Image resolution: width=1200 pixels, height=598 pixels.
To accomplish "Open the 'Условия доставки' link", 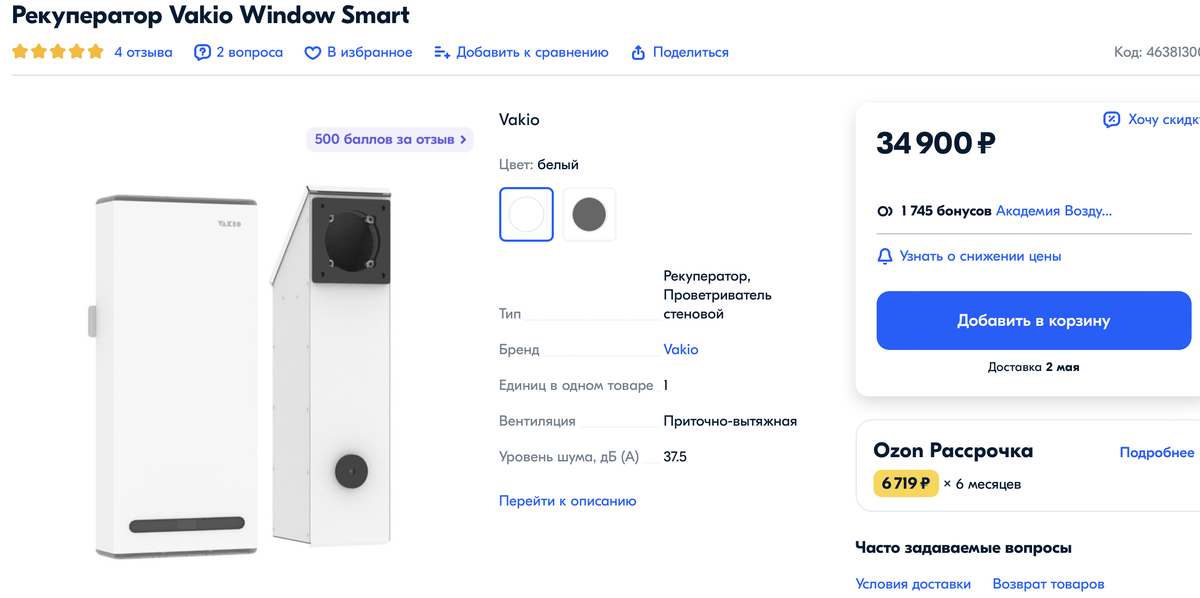I will (x=913, y=584).
